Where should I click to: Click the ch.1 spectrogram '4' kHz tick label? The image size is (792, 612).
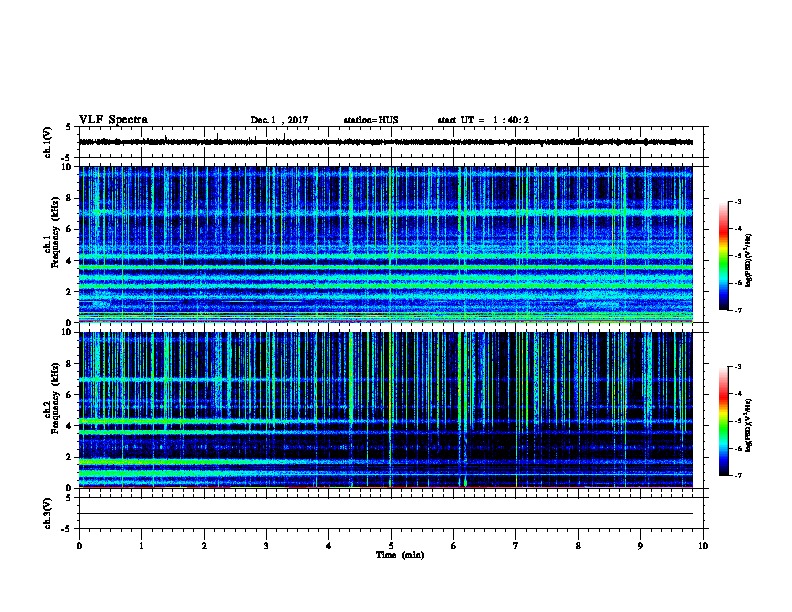point(70,261)
